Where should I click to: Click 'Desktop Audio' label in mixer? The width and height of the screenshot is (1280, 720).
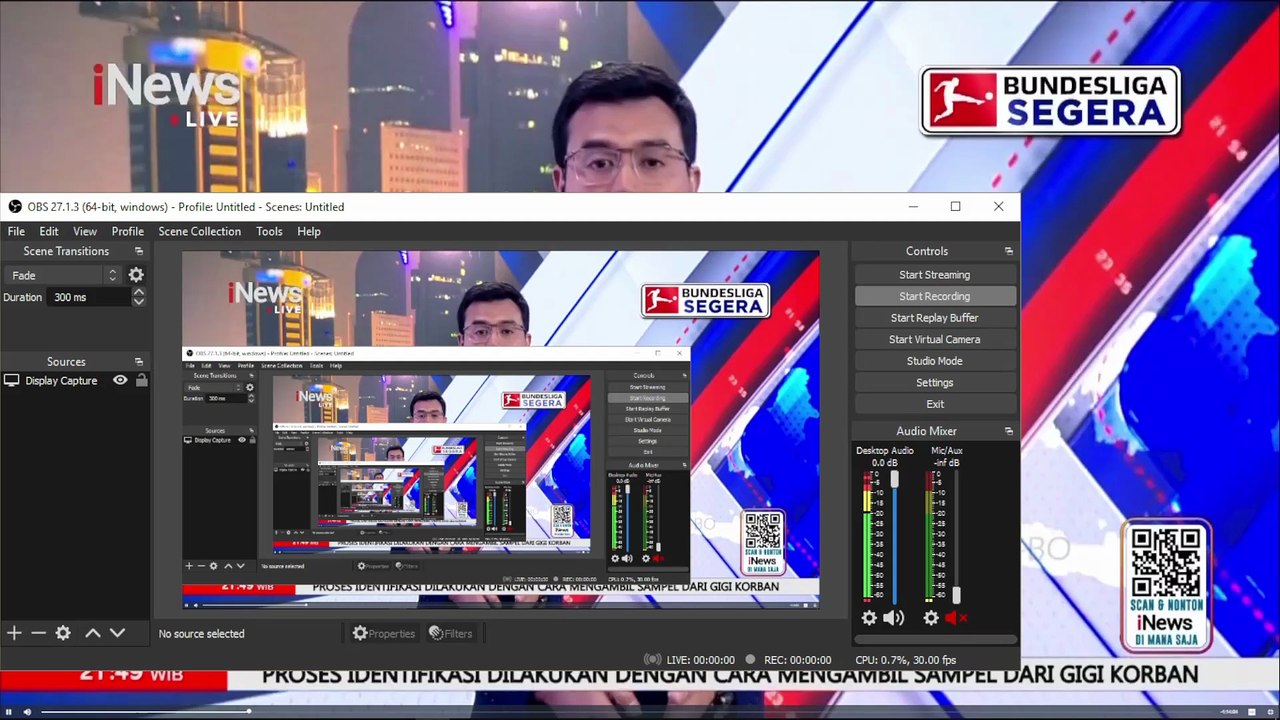(885, 451)
